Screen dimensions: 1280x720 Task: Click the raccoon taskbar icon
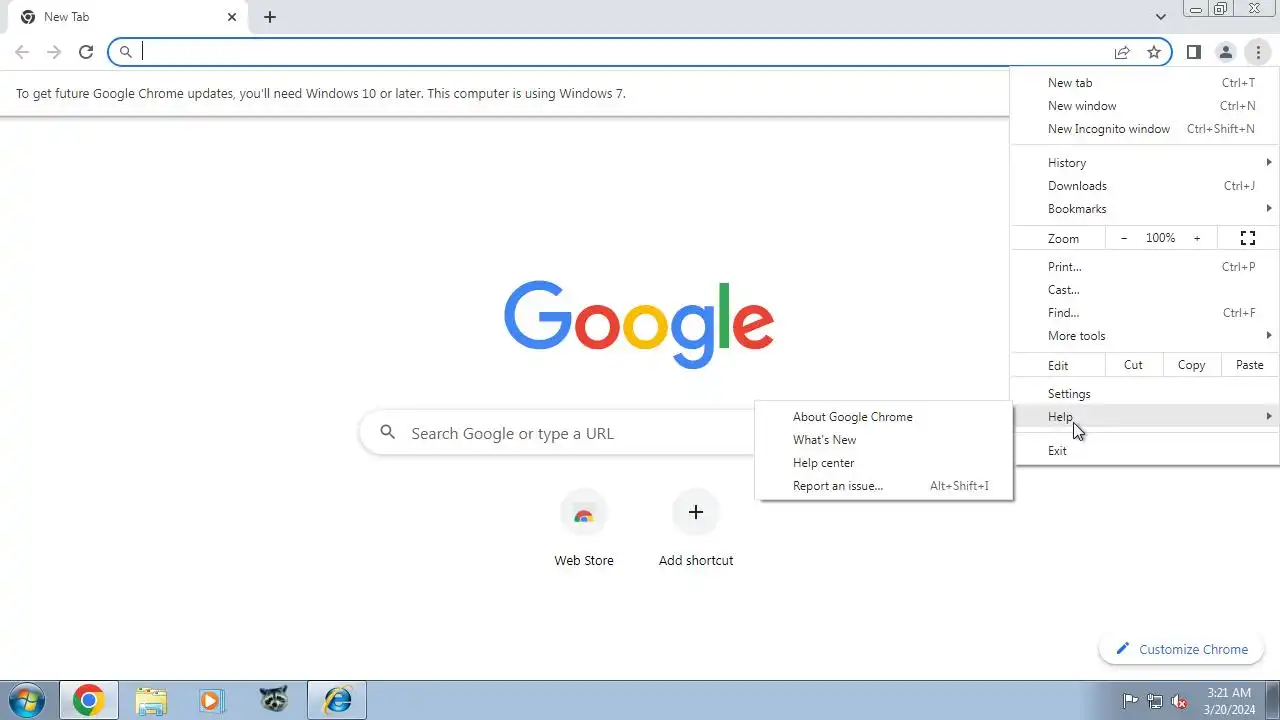pyautogui.click(x=274, y=700)
